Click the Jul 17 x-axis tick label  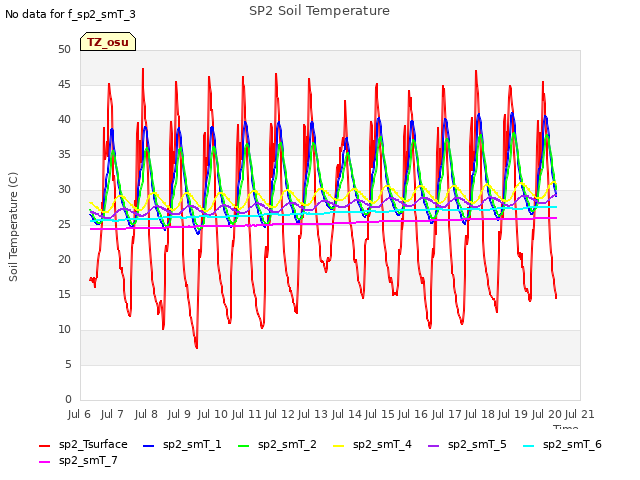446,414
